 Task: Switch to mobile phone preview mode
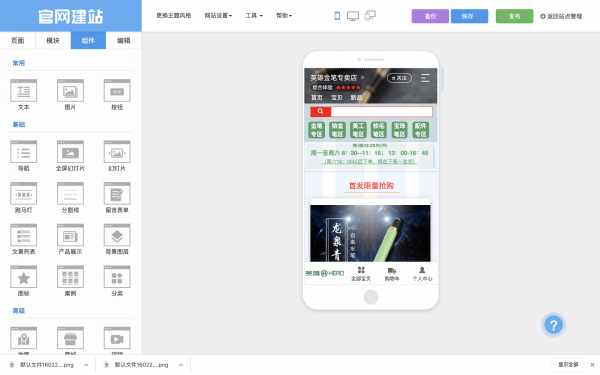337,16
